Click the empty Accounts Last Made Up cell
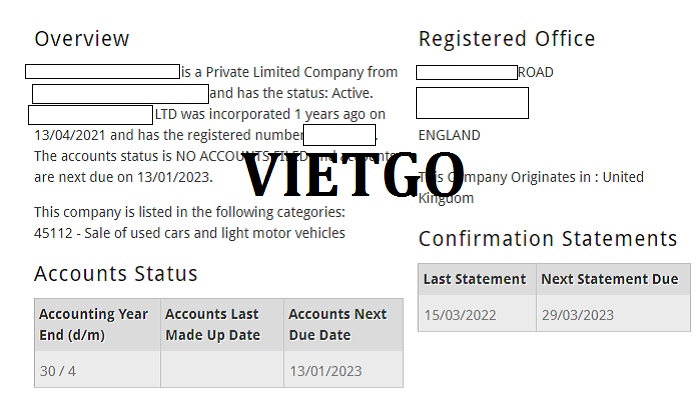This screenshot has height=417, width=700. [x=222, y=371]
